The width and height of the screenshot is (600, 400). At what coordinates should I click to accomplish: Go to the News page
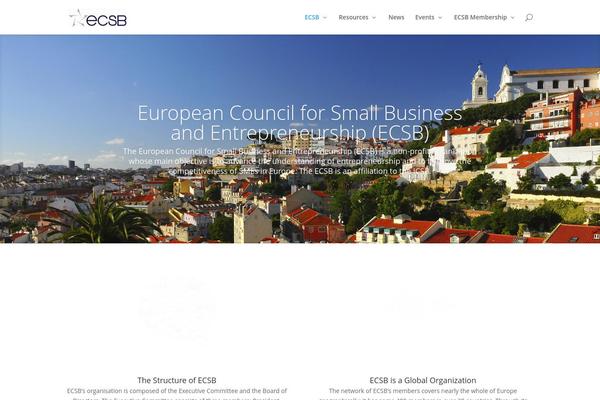click(396, 17)
